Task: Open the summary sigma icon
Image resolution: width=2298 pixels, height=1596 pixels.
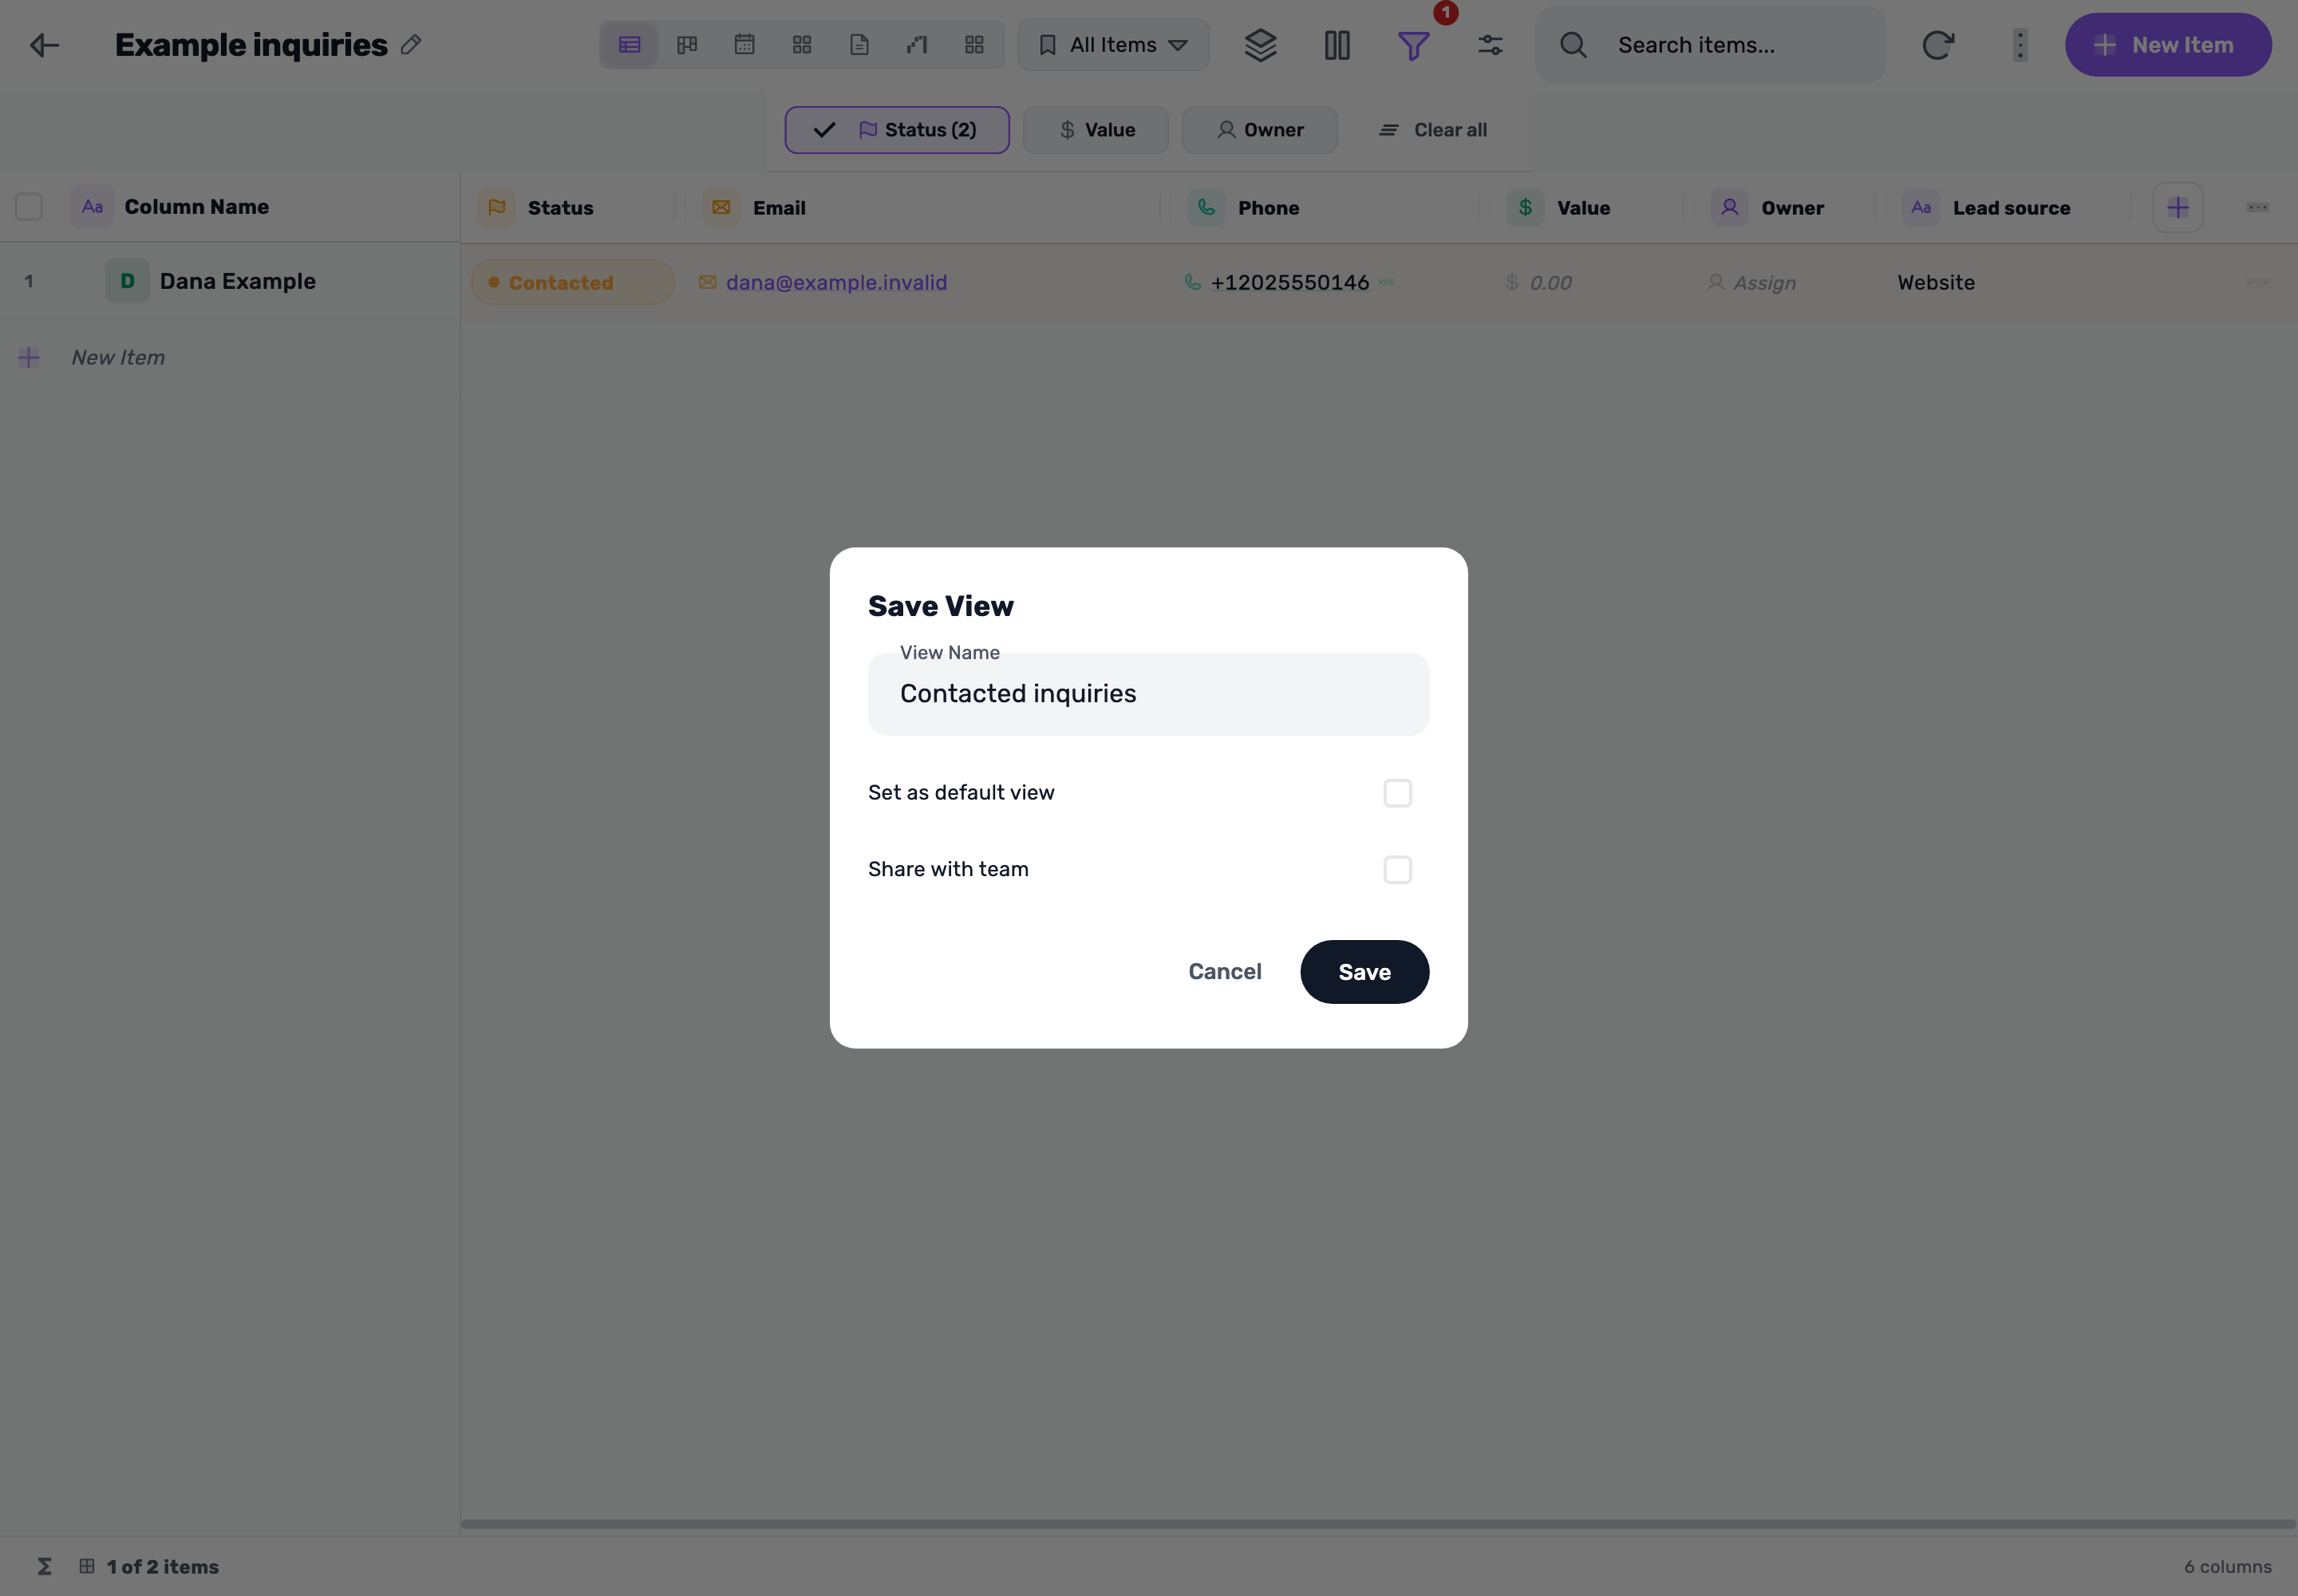Action: 44,1566
